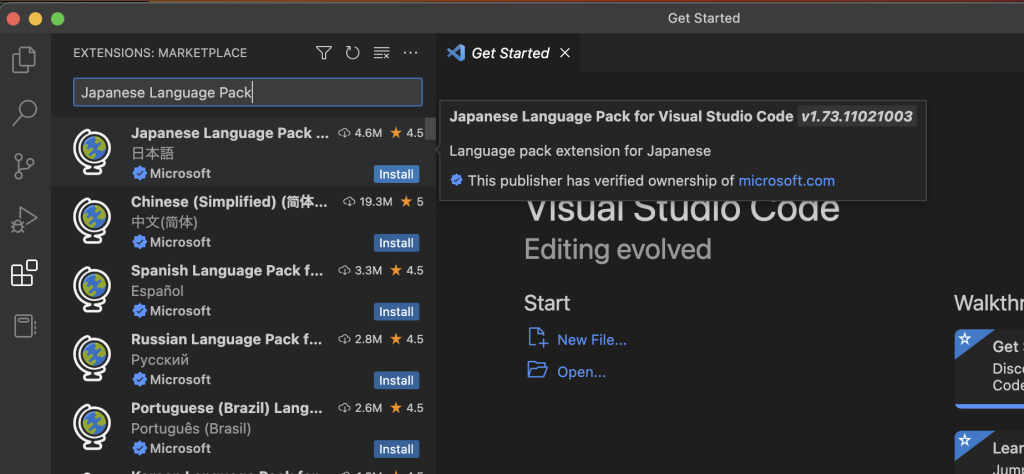Click Chinese pack 19.3M download count
The width and height of the screenshot is (1024, 474).
pyautogui.click(x=368, y=202)
